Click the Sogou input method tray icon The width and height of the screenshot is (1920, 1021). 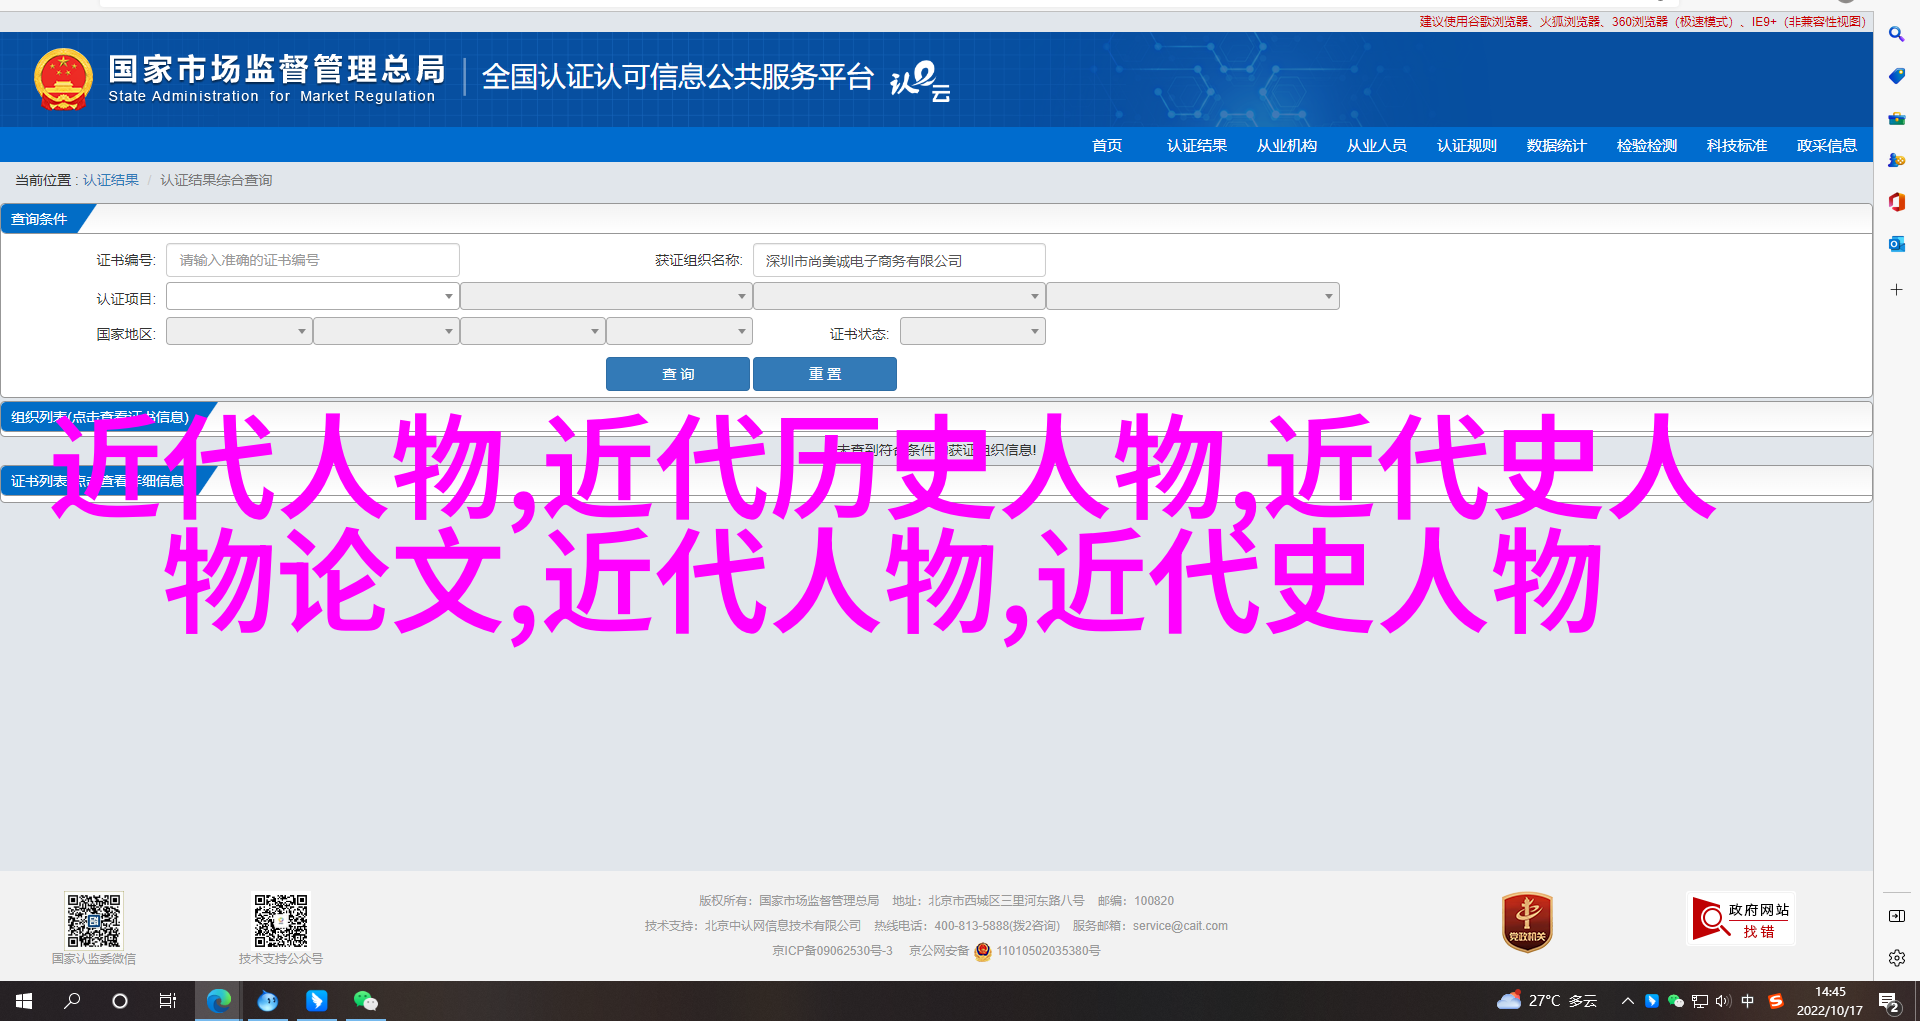(1776, 1000)
